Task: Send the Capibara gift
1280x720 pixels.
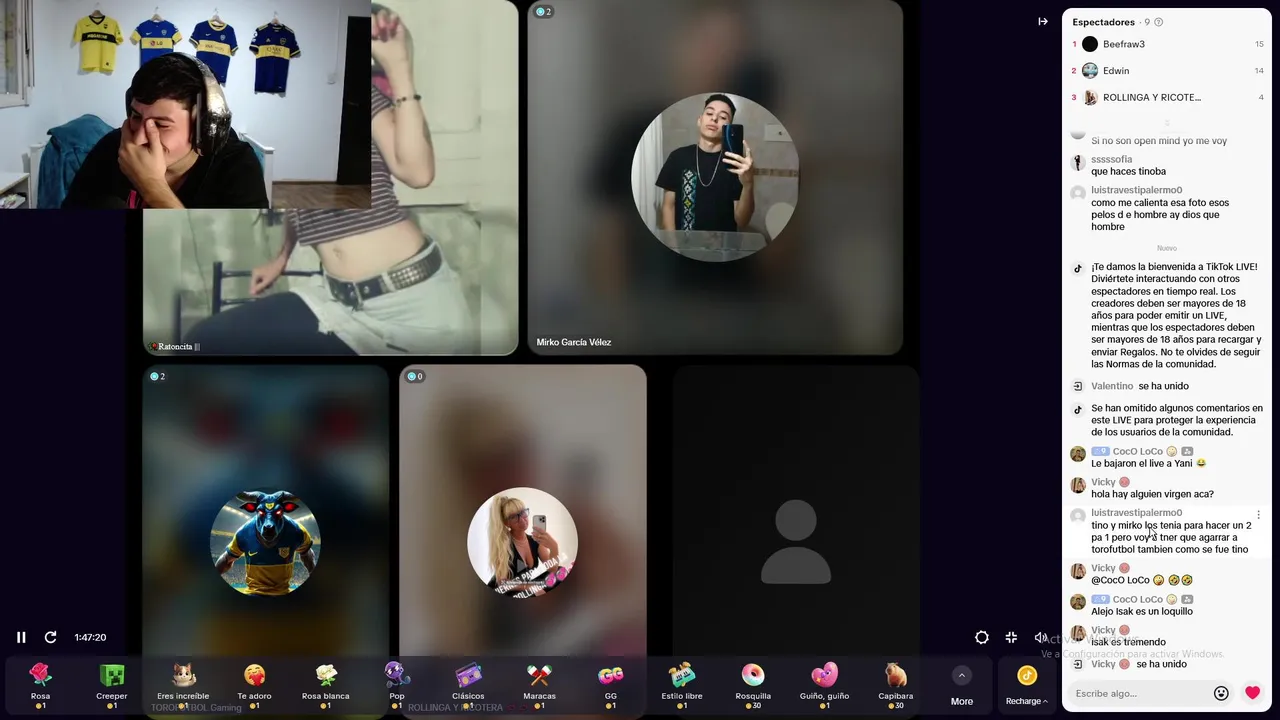Action: point(896,686)
